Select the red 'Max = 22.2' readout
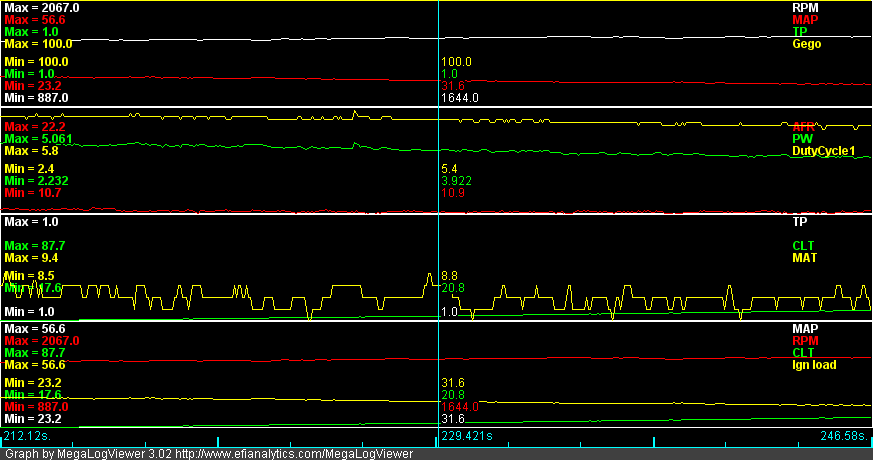The width and height of the screenshot is (873, 460). coord(35,127)
